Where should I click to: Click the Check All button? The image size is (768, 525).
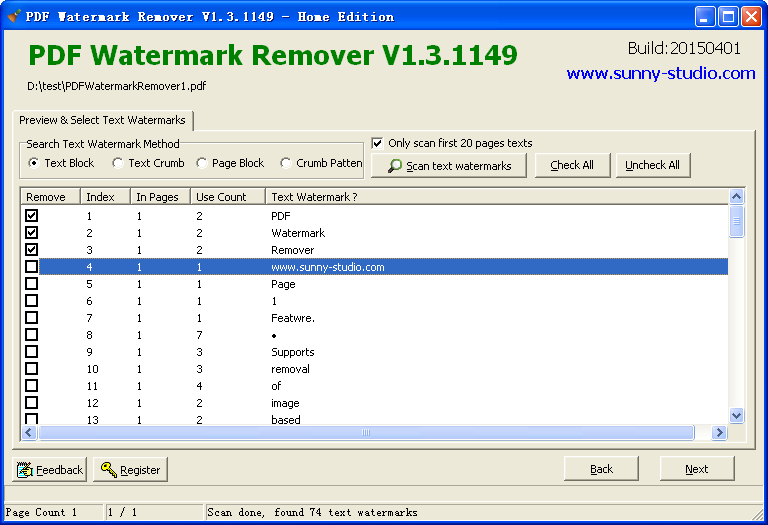tap(572, 165)
